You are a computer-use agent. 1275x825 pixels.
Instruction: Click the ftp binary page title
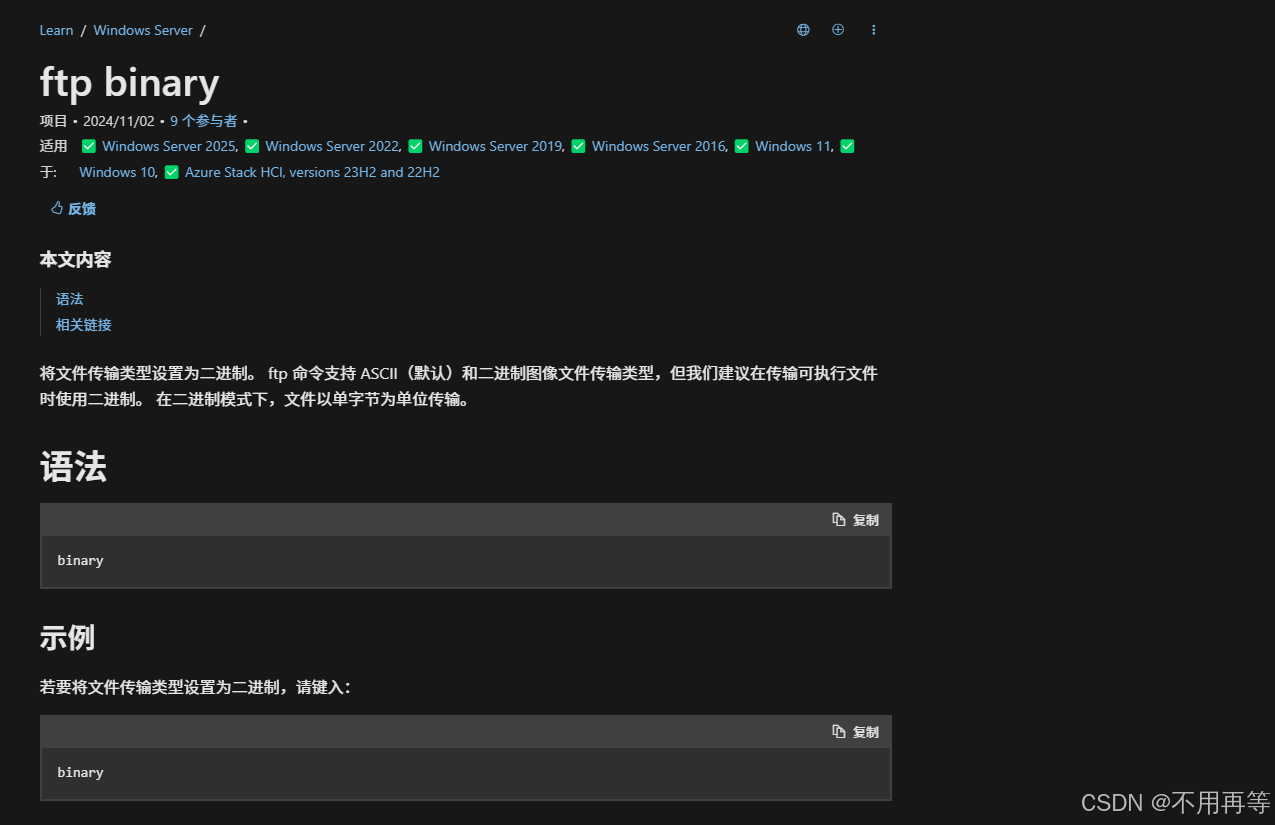pos(129,82)
